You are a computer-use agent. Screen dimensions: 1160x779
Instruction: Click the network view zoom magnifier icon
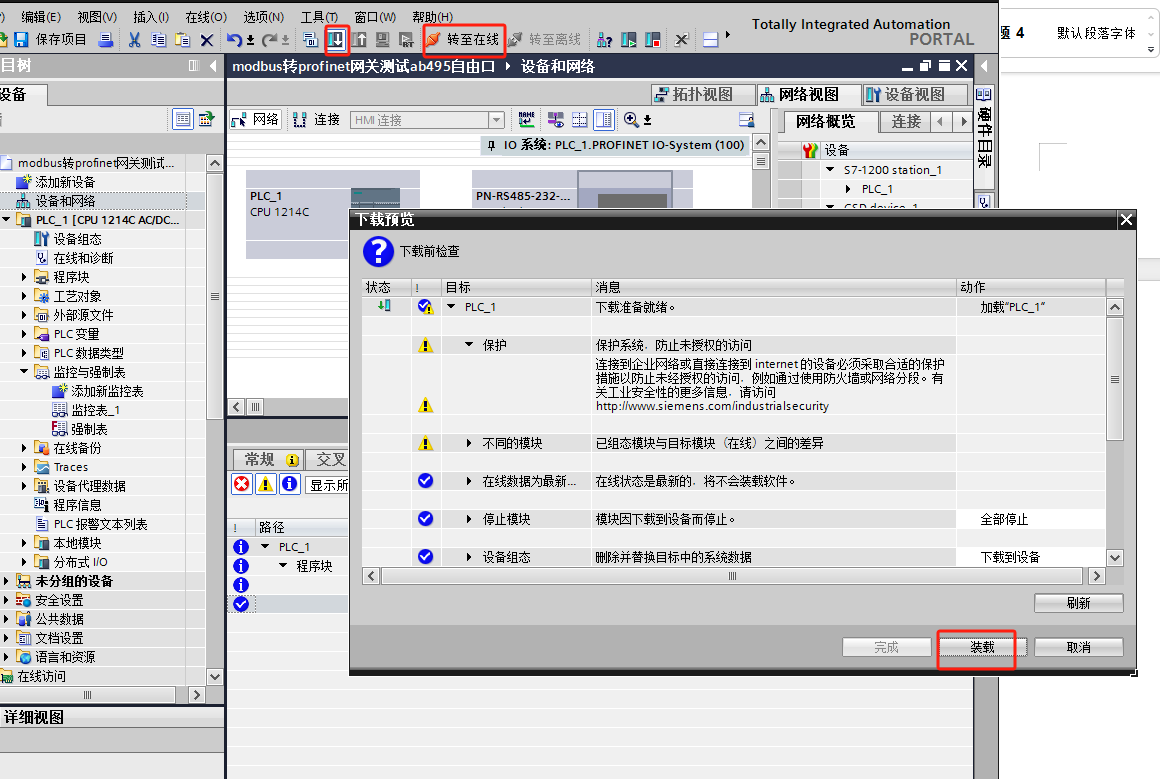coord(631,119)
